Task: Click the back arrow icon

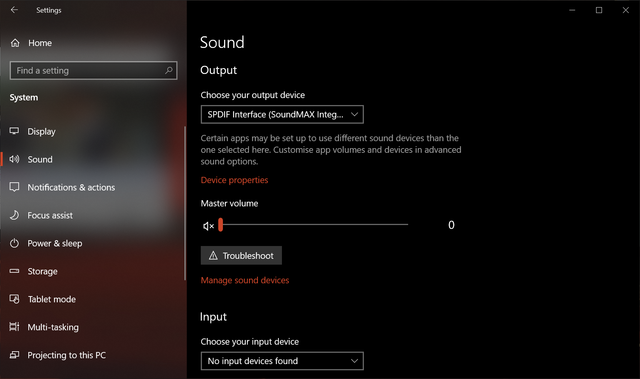Action: (x=14, y=10)
